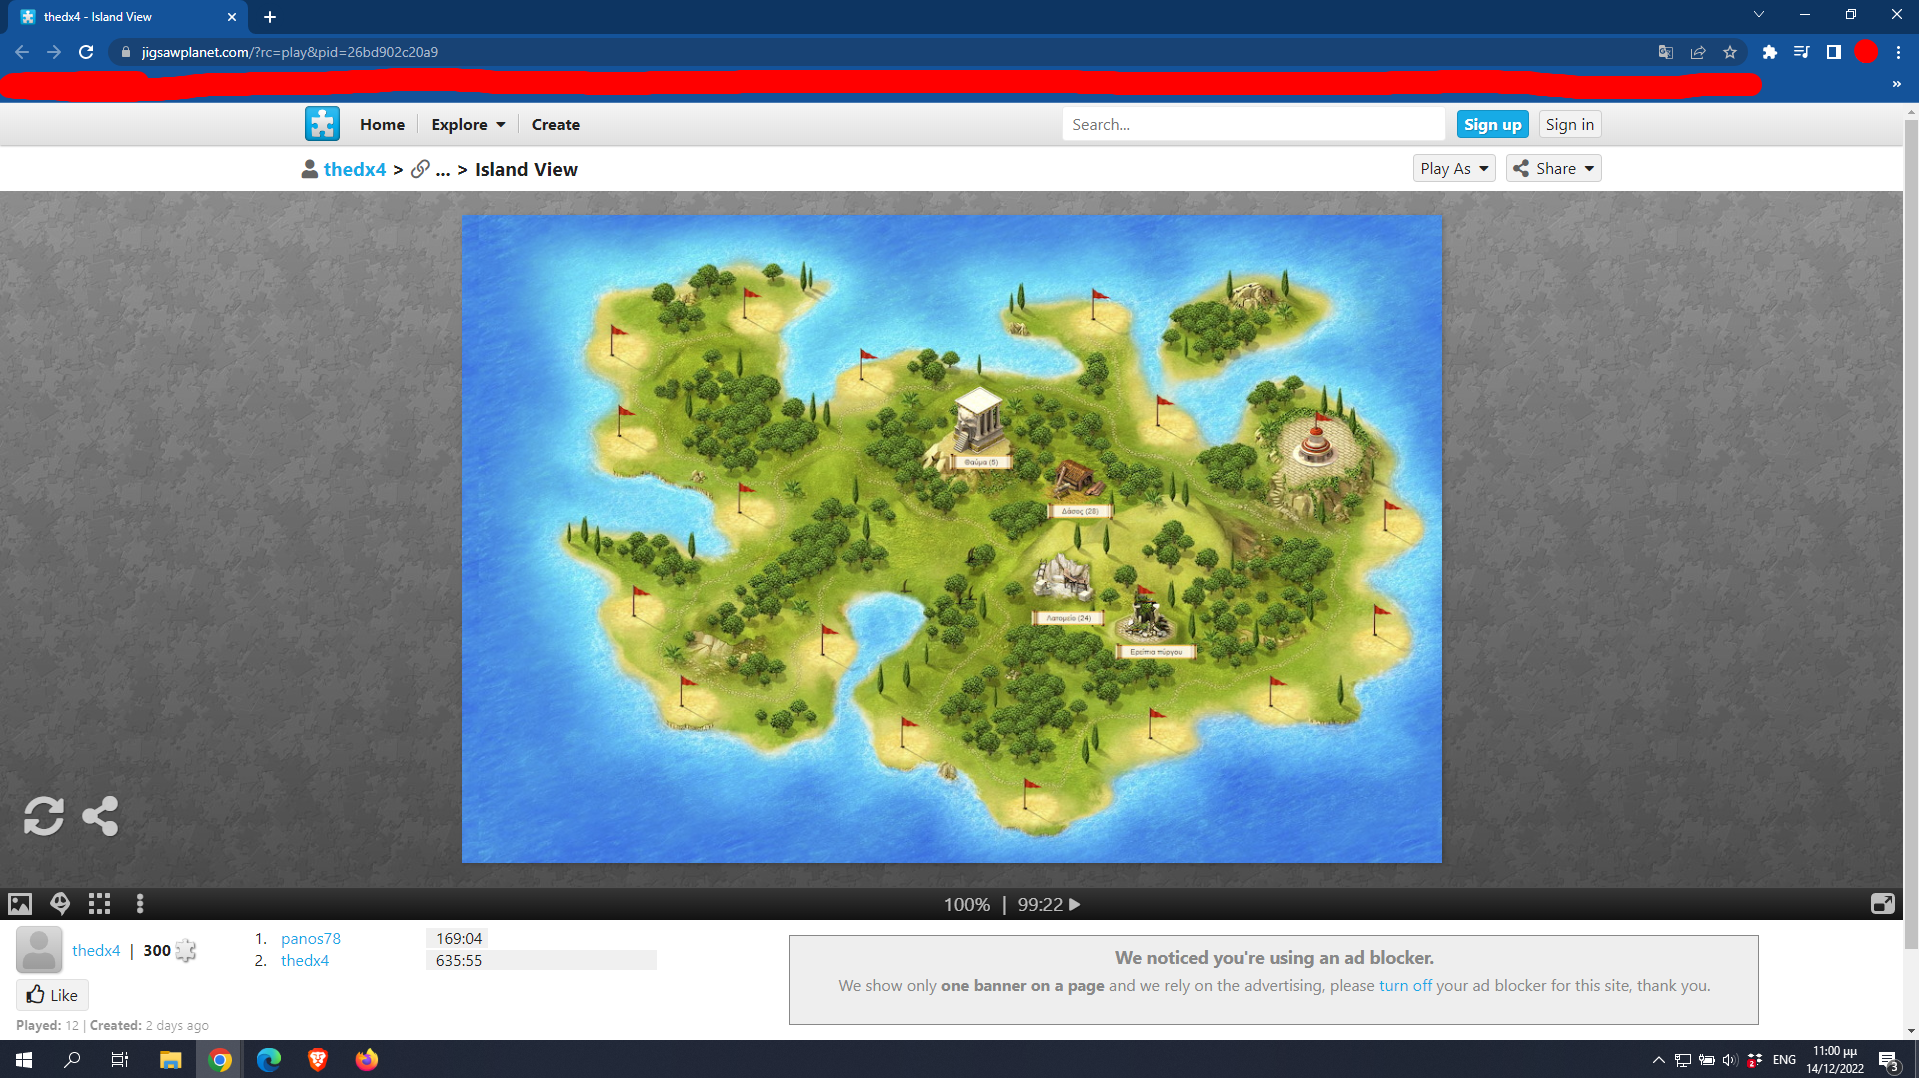The image size is (1919, 1078).
Task: Open the notification center icon
Action: tap(1888, 1061)
